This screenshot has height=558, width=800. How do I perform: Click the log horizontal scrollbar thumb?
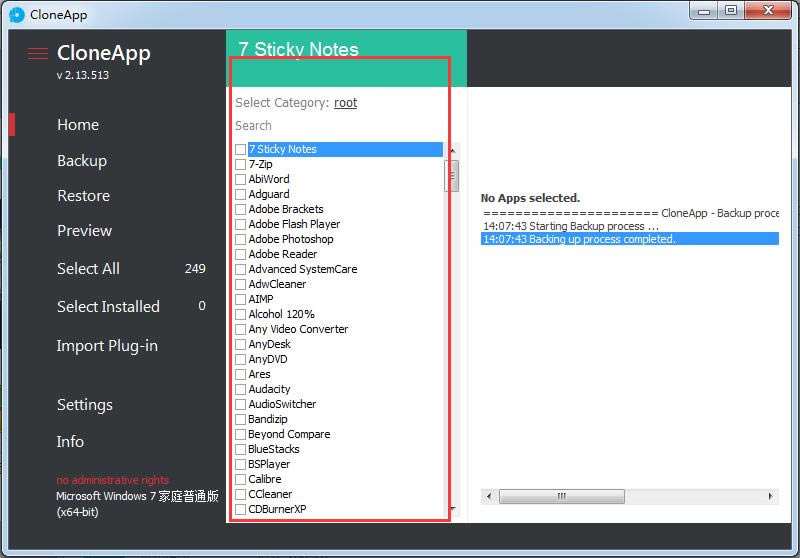point(562,496)
